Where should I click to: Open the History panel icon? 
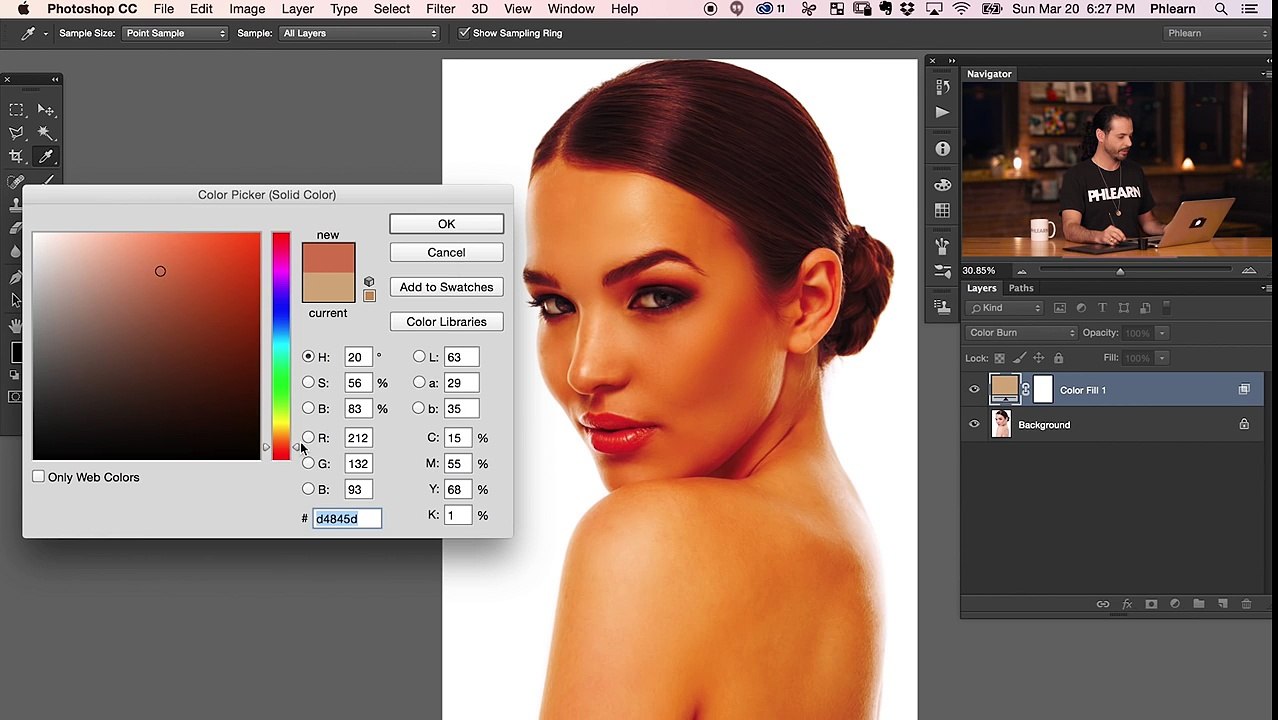(942, 87)
